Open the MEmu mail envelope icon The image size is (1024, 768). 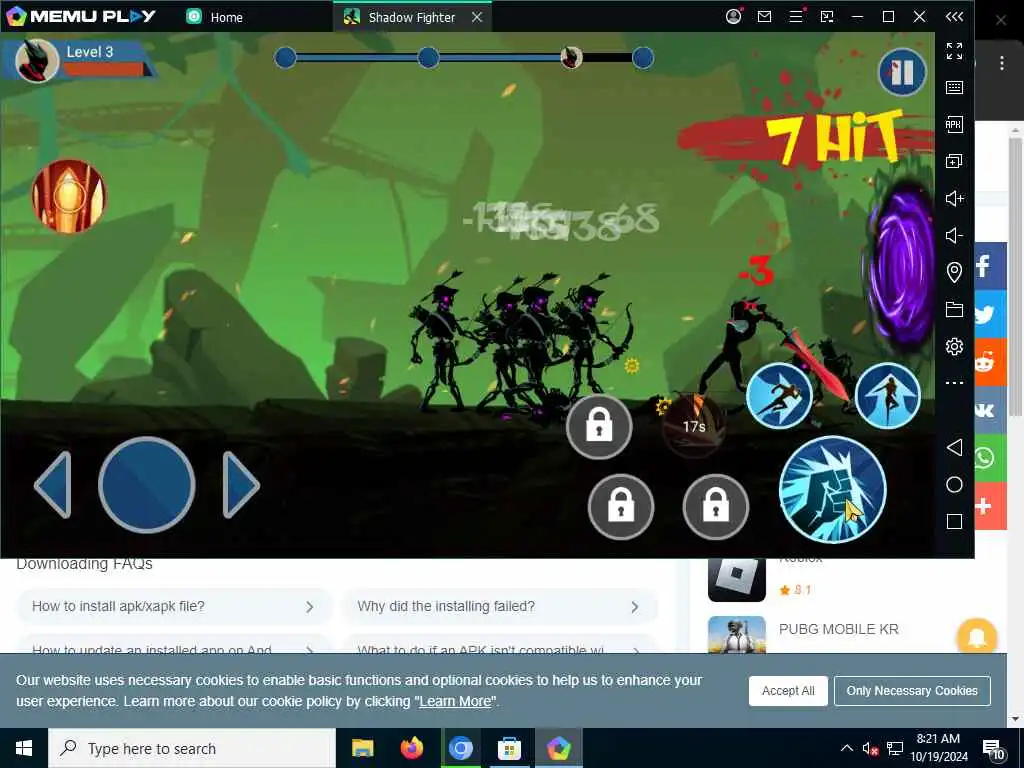click(764, 16)
